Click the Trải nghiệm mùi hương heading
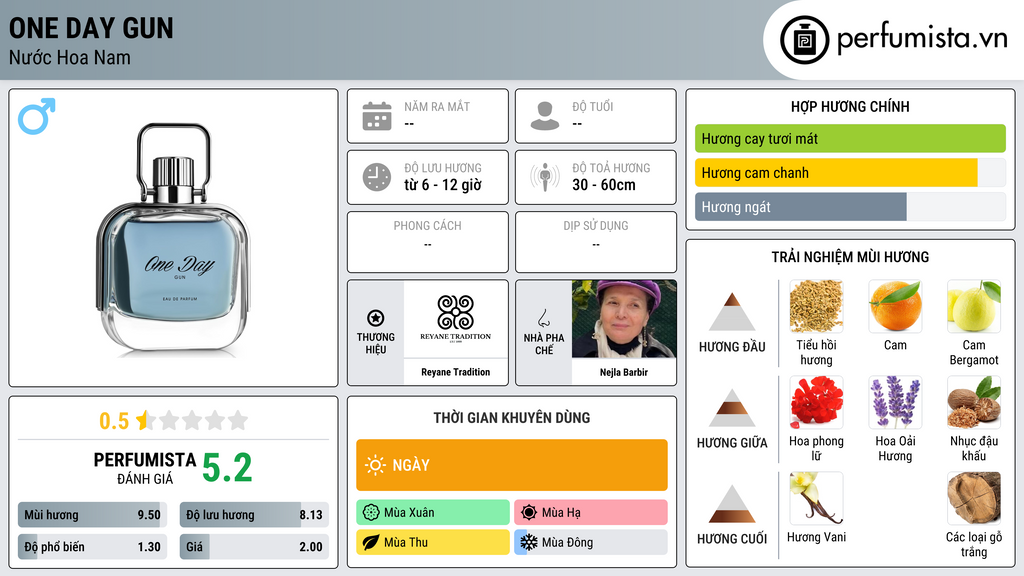The height and width of the screenshot is (576, 1024). coord(850,257)
